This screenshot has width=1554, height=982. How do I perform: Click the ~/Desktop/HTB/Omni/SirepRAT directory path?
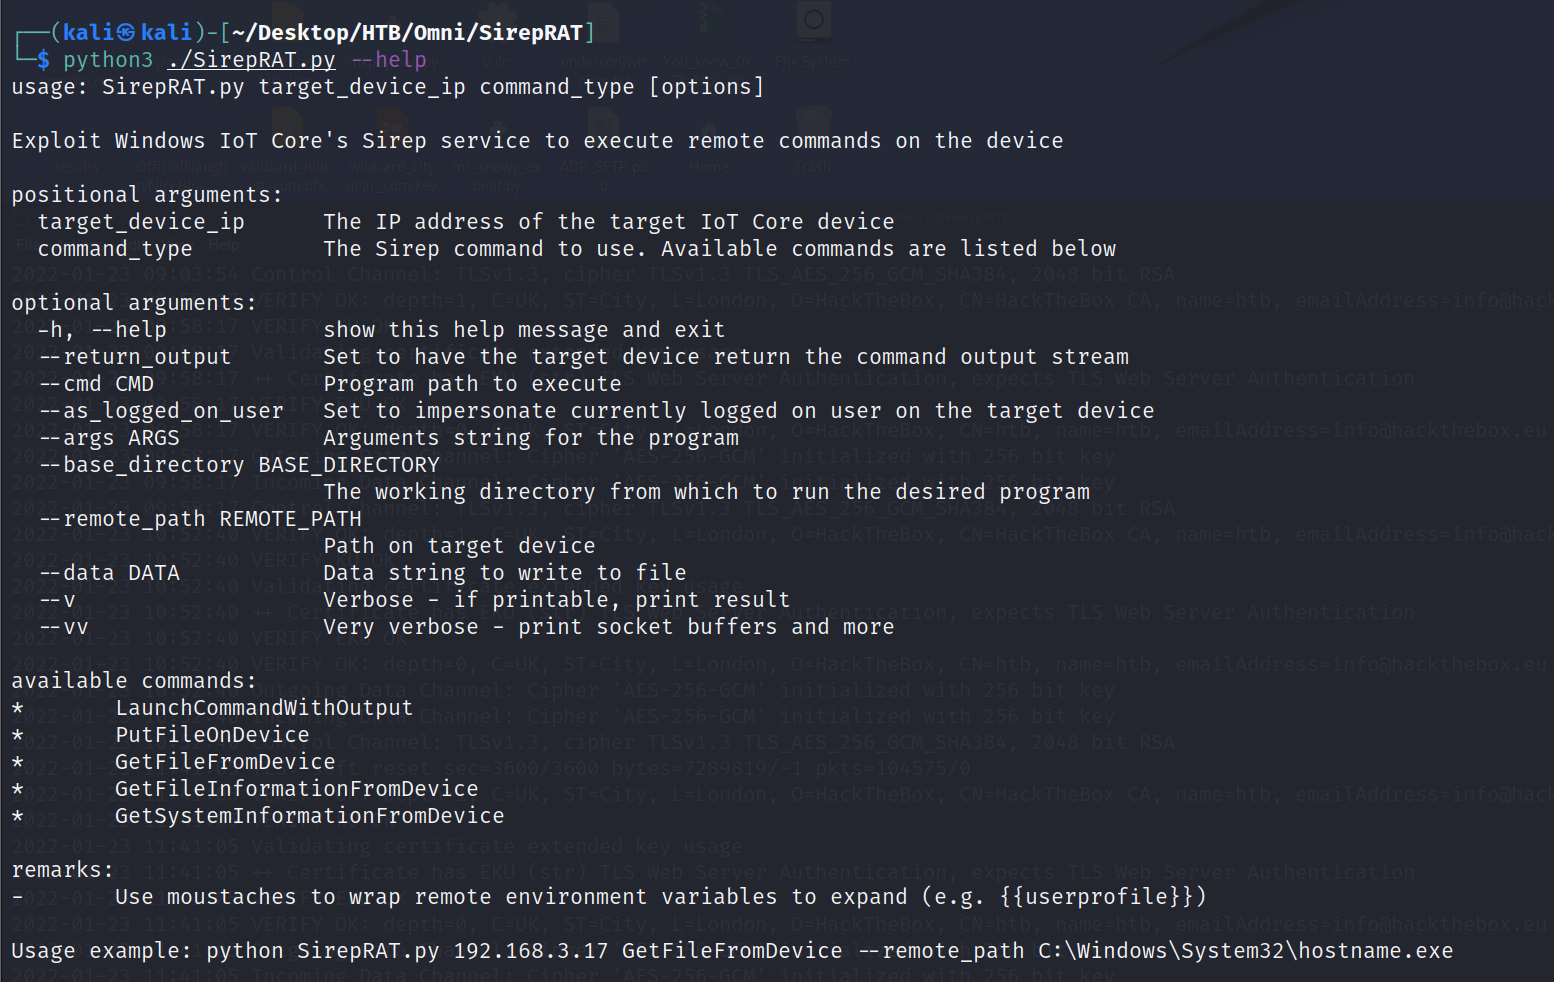click(x=407, y=33)
